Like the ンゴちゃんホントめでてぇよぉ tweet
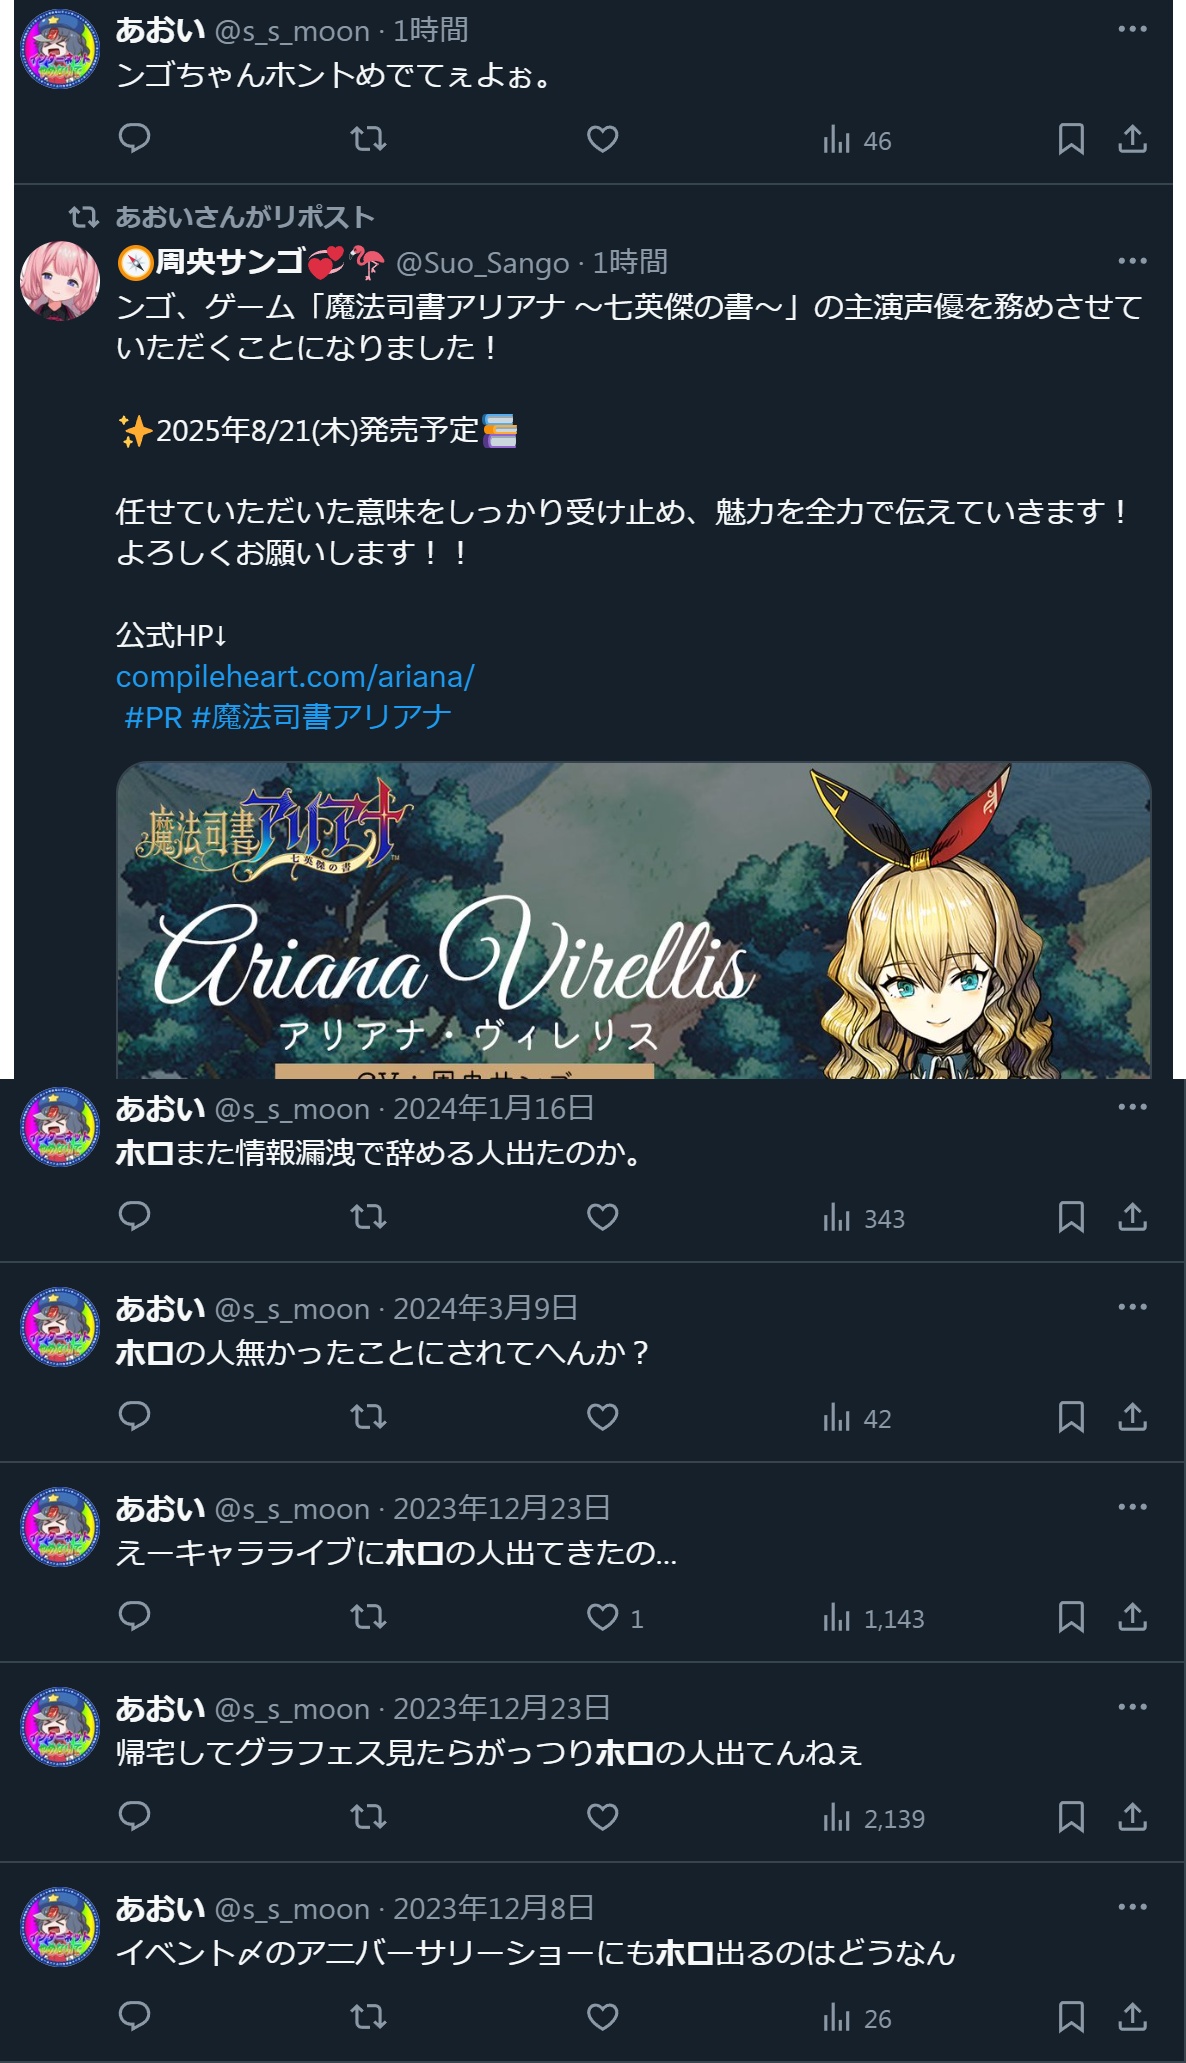The width and height of the screenshot is (1186, 2063). (602, 138)
